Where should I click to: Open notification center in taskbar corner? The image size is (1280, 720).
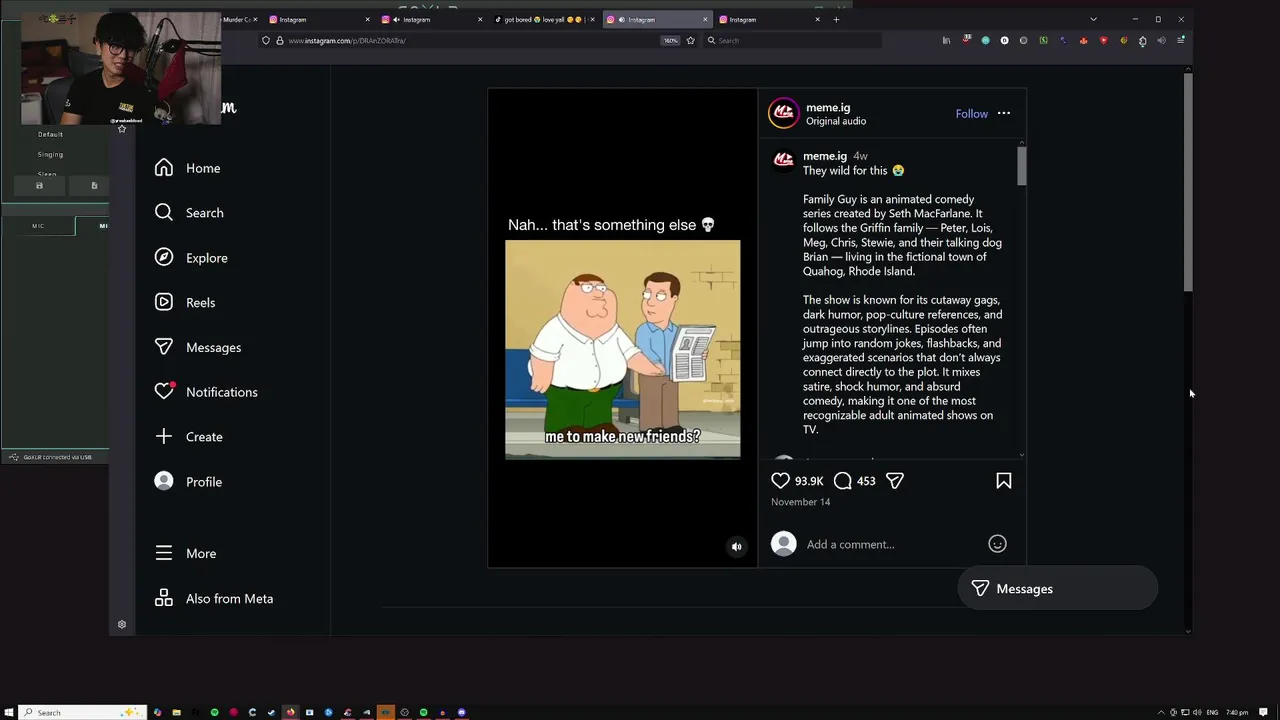pos(1264,712)
